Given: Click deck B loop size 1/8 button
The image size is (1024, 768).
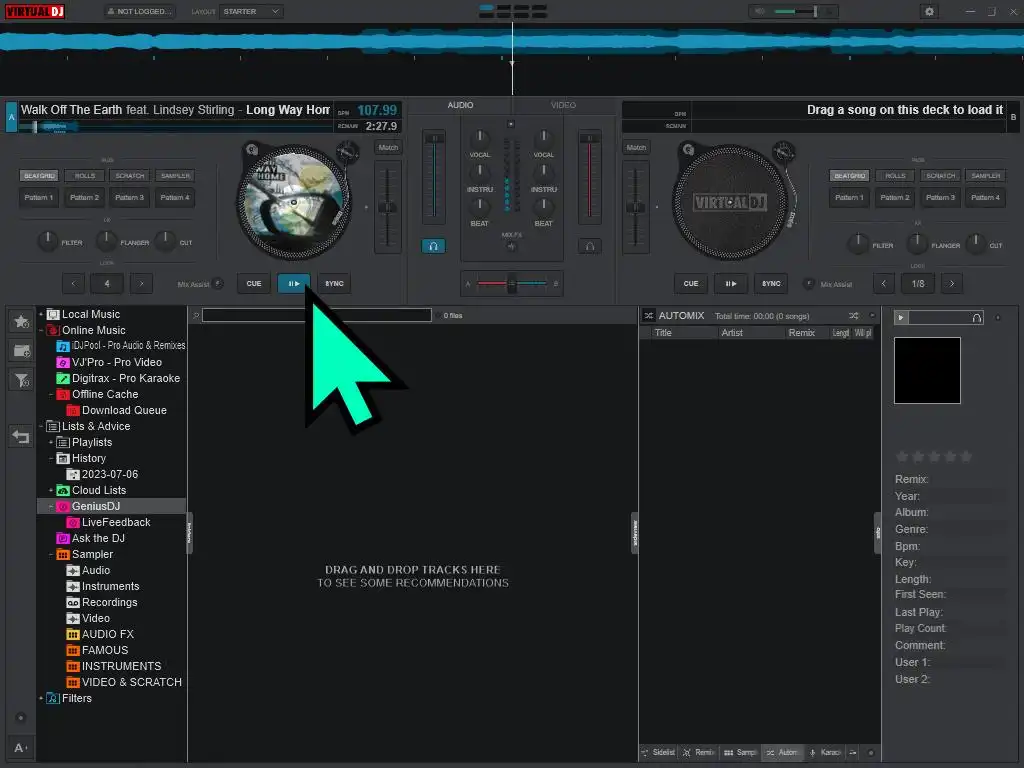Looking at the screenshot, I should click(918, 283).
